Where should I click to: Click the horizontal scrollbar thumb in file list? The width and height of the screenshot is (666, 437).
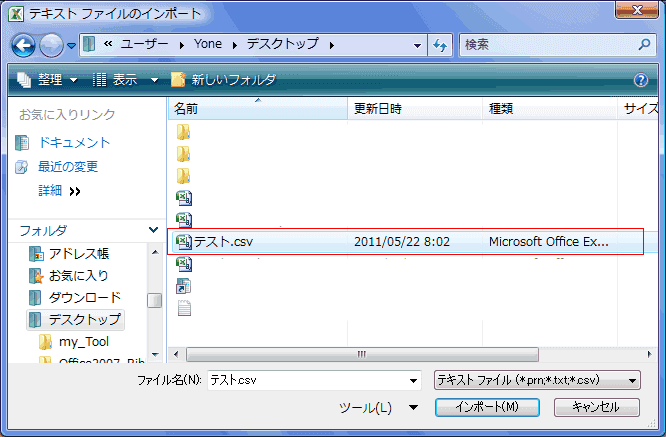tap(362, 354)
